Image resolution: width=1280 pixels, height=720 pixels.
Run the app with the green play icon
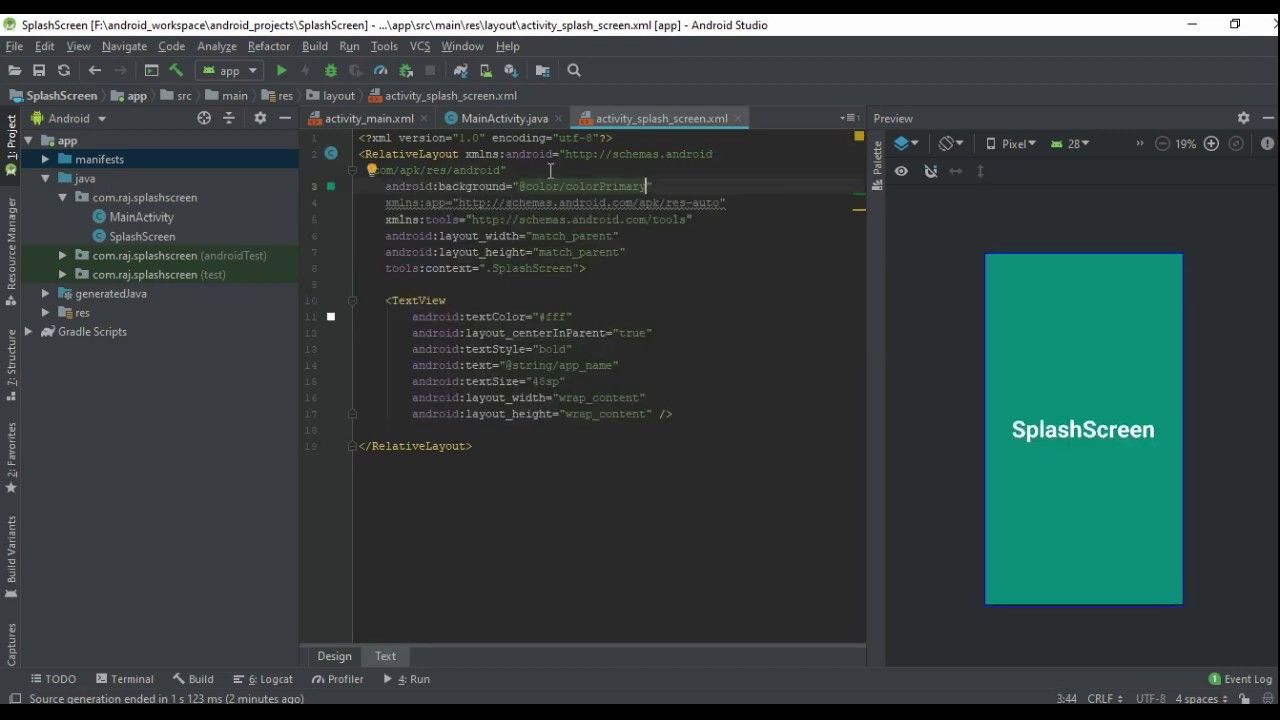[x=281, y=70]
